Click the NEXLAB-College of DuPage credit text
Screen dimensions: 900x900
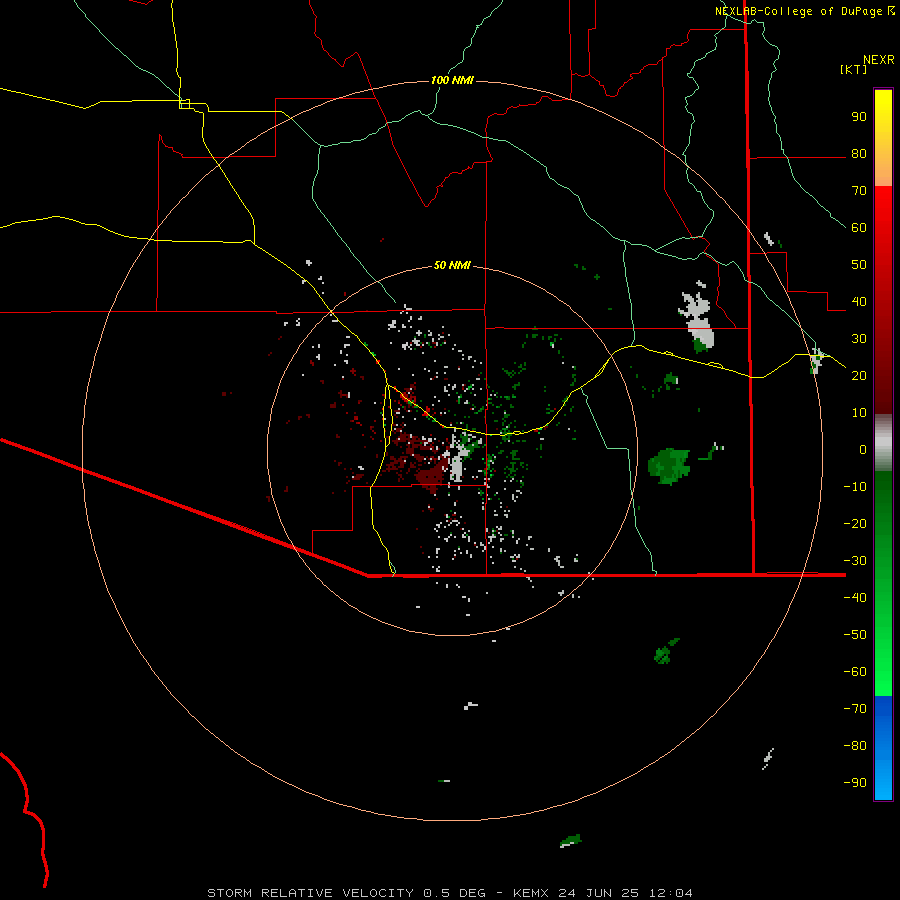coord(804,11)
